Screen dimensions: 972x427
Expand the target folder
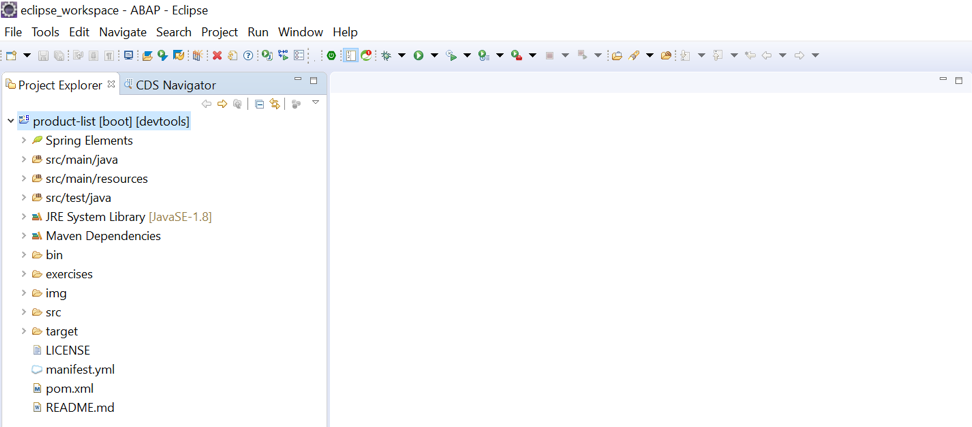pos(24,332)
